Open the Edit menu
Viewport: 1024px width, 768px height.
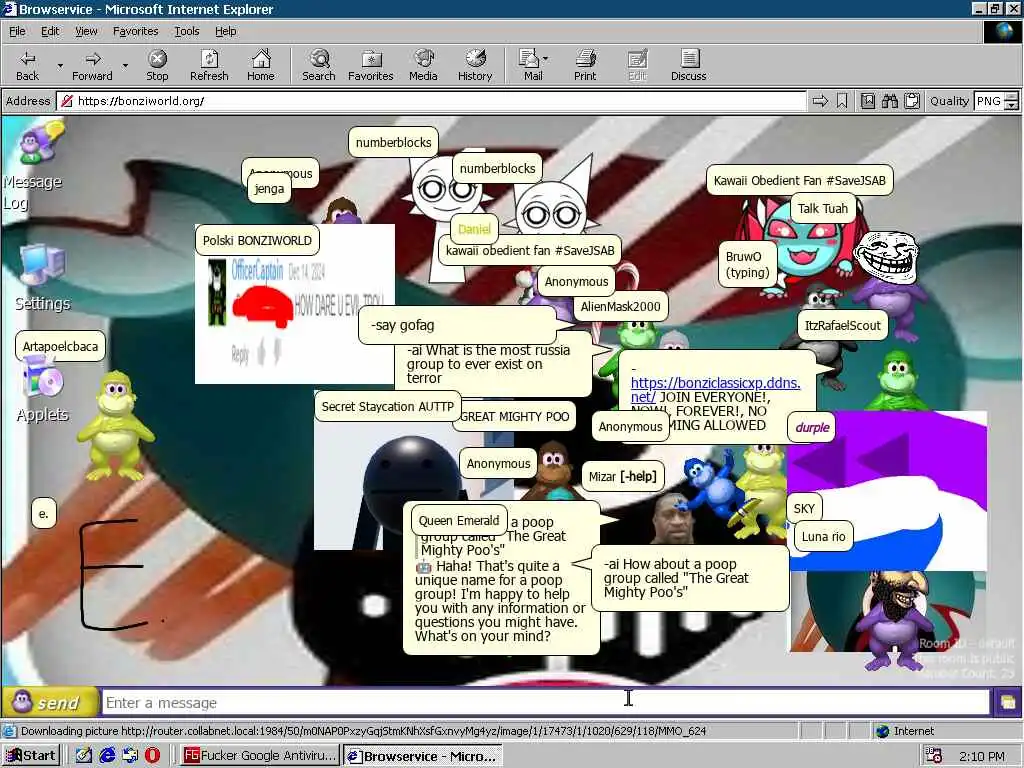coord(50,31)
